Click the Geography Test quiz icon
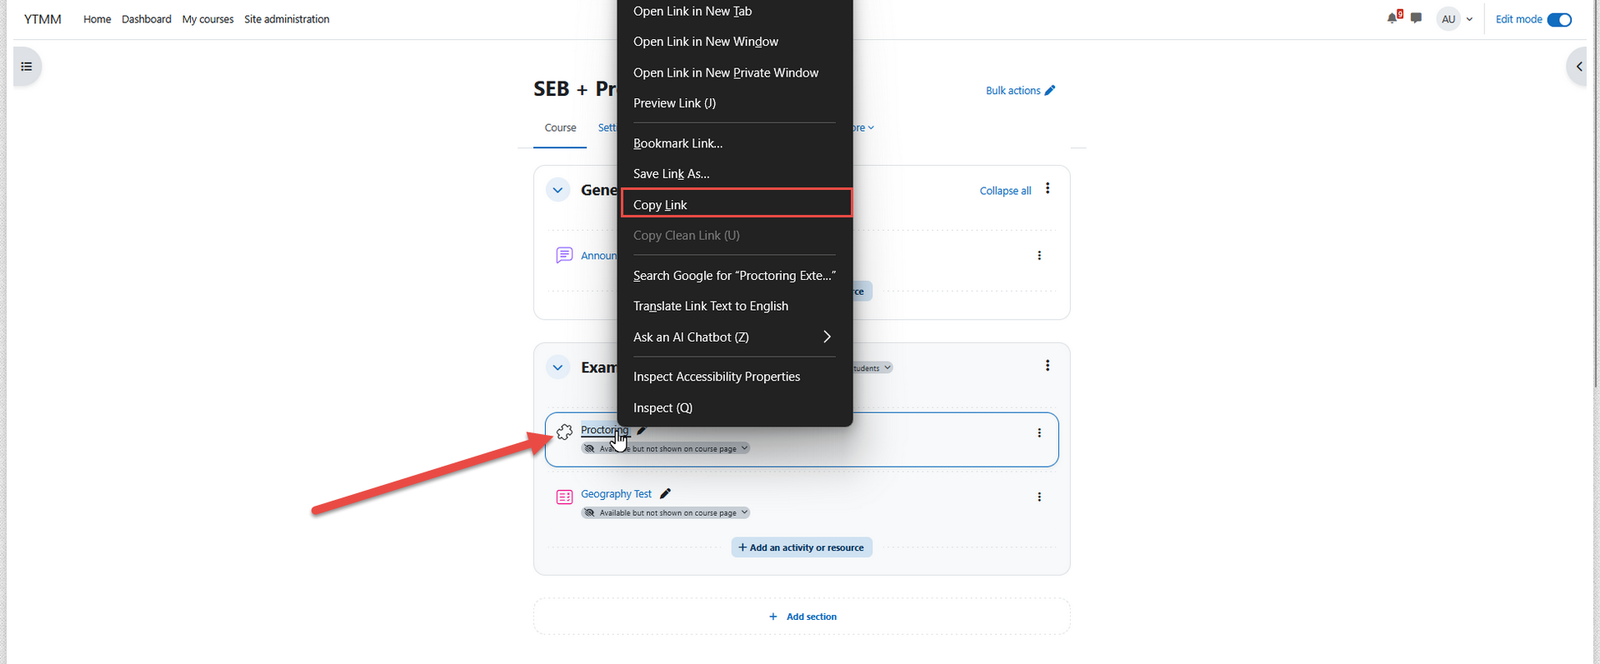Viewport: 1600px width, 664px height. [x=564, y=496]
